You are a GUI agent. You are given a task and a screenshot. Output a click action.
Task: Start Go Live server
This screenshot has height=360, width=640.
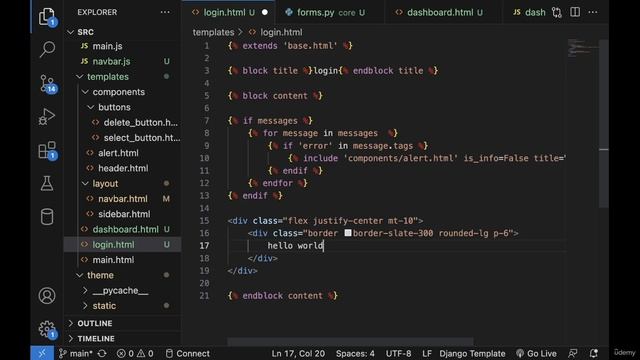click(536, 353)
